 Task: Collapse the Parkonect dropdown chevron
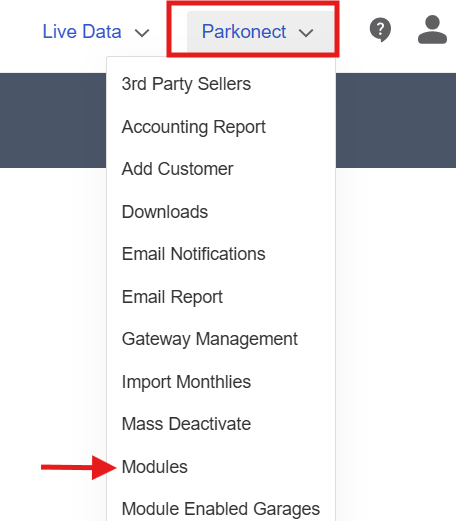(306, 33)
